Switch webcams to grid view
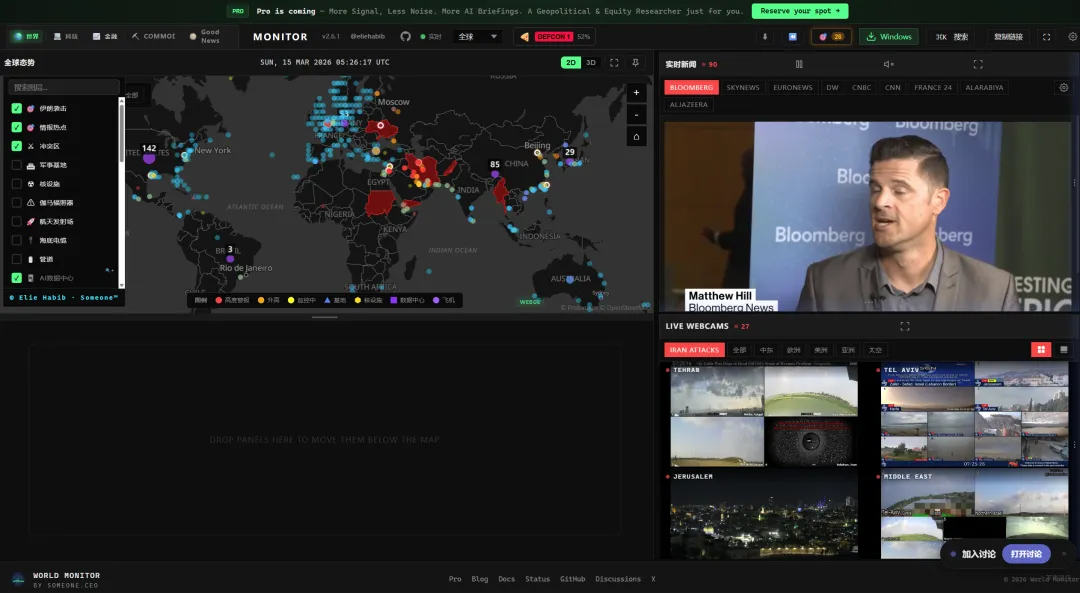Image resolution: width=1080 pixels, height=593 pixels. click(1041, 350)
